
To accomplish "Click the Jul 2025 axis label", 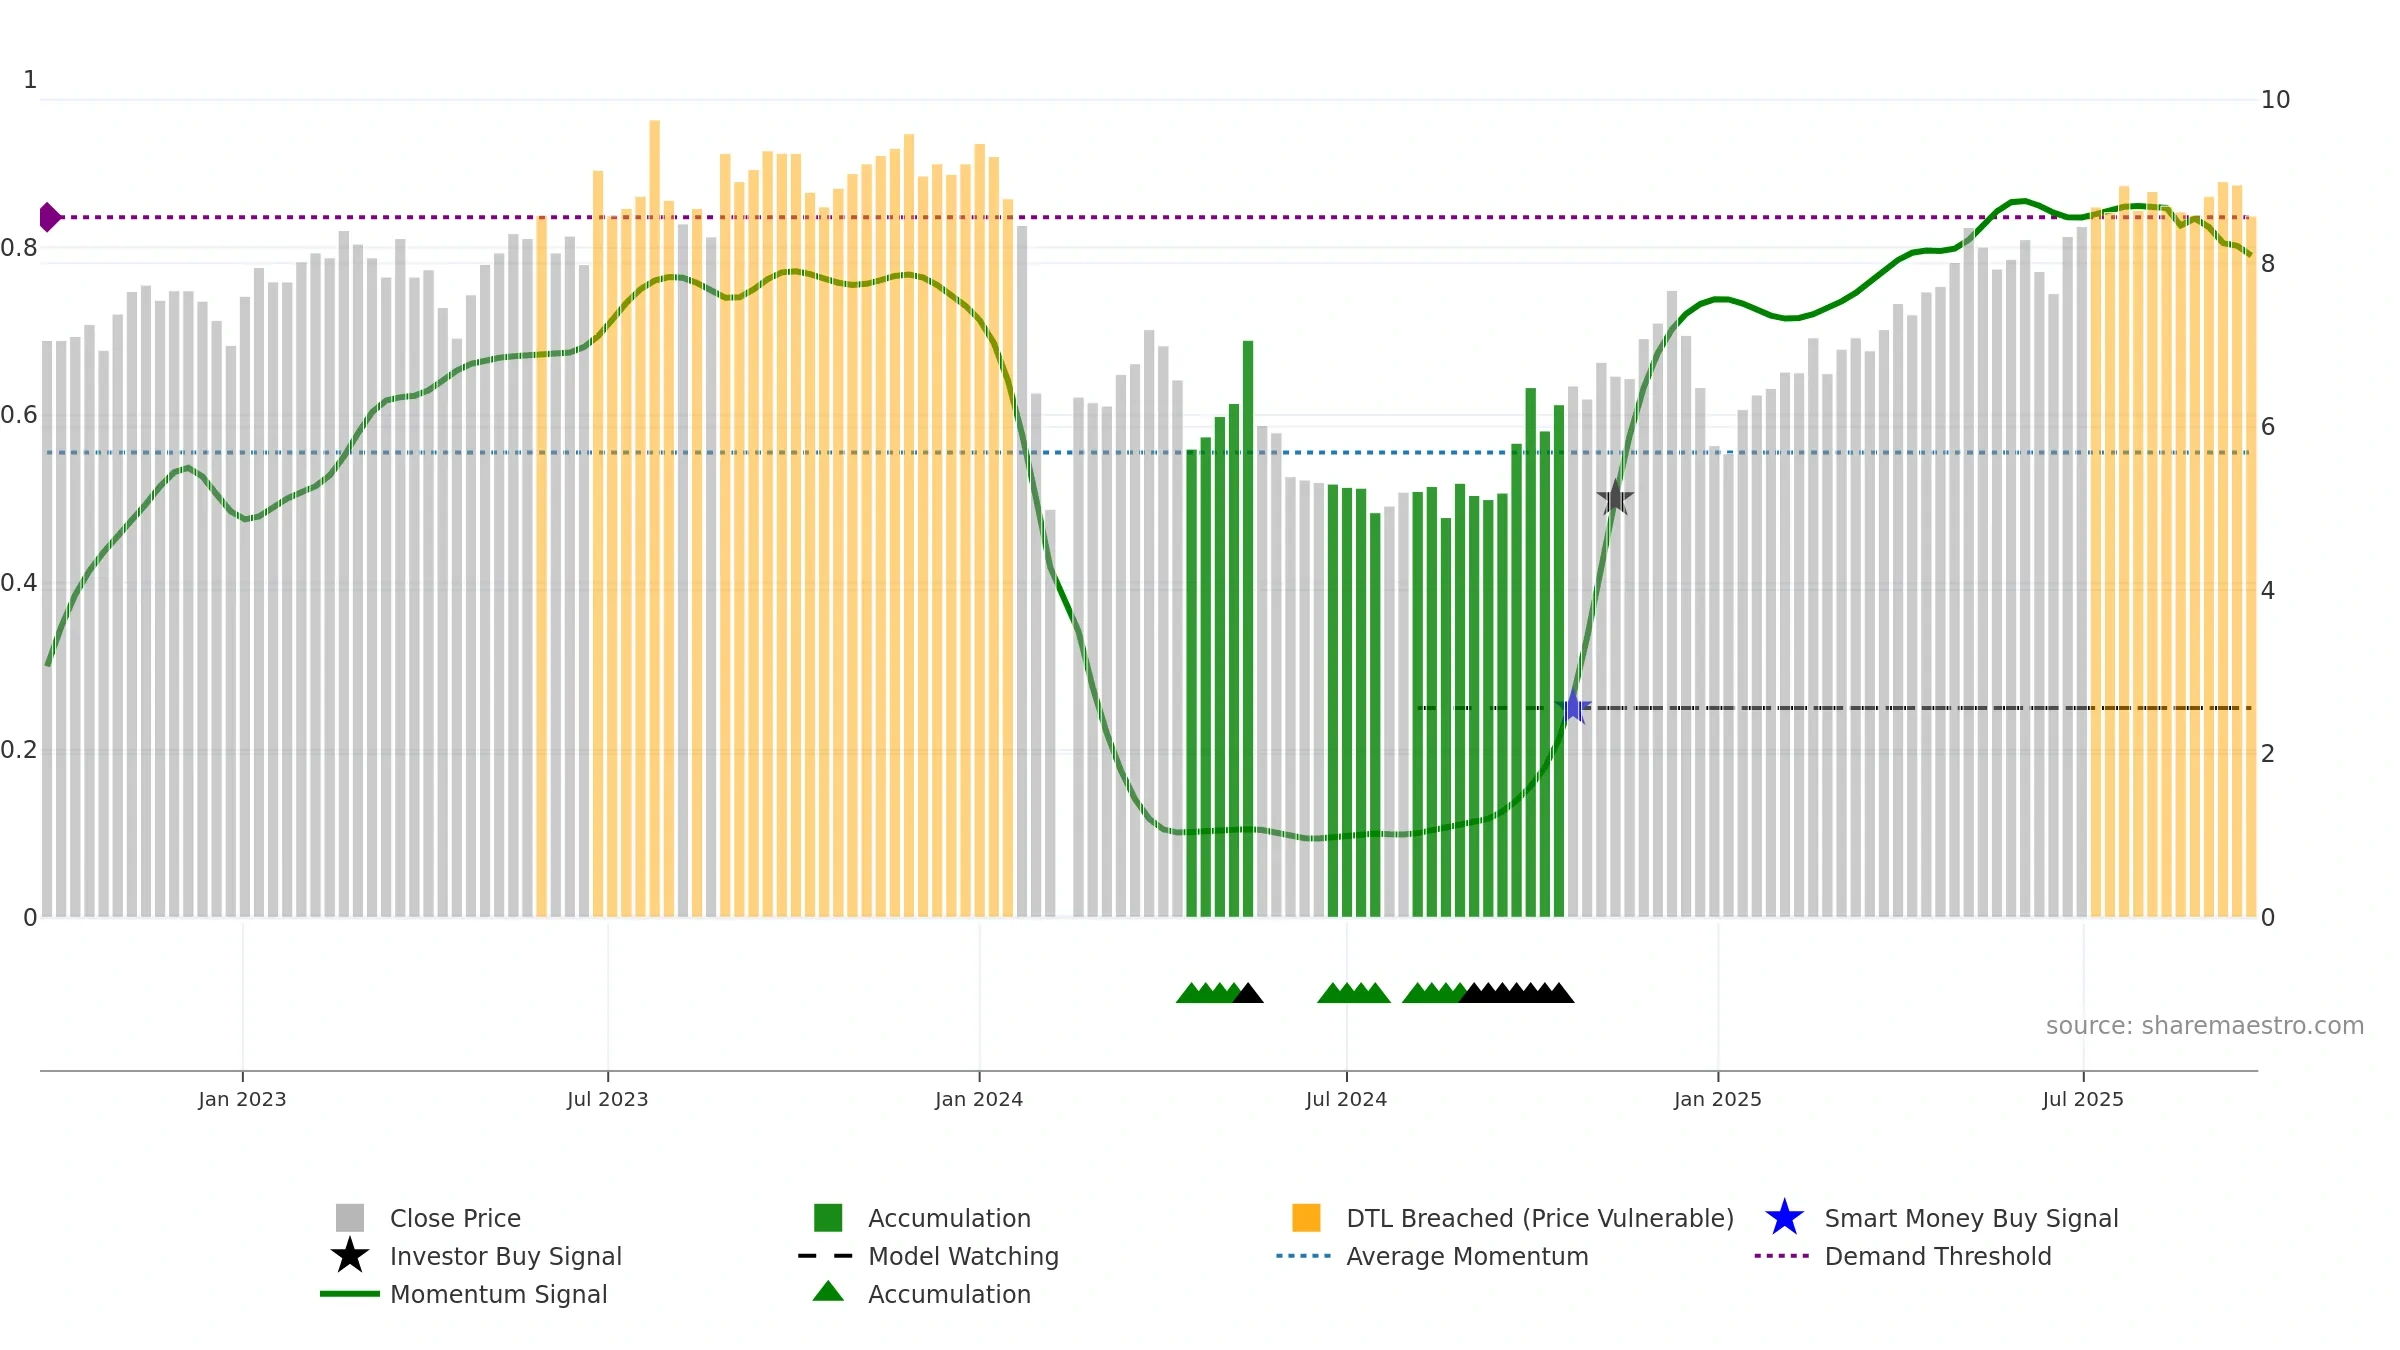I will pyautogui.click(x=2083, y=1099).
